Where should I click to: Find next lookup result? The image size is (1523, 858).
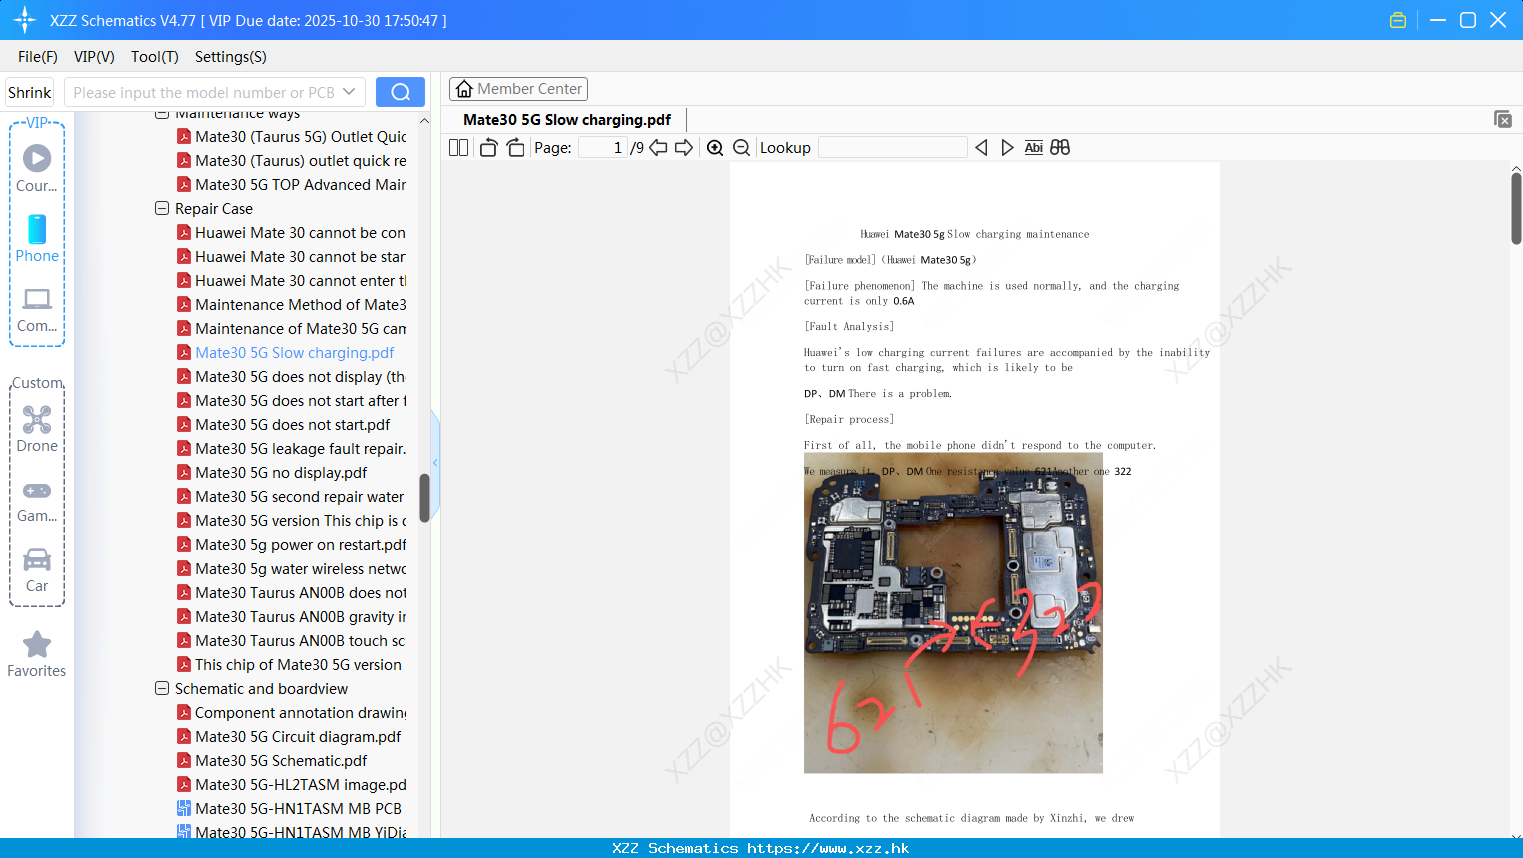[1007, 147]
